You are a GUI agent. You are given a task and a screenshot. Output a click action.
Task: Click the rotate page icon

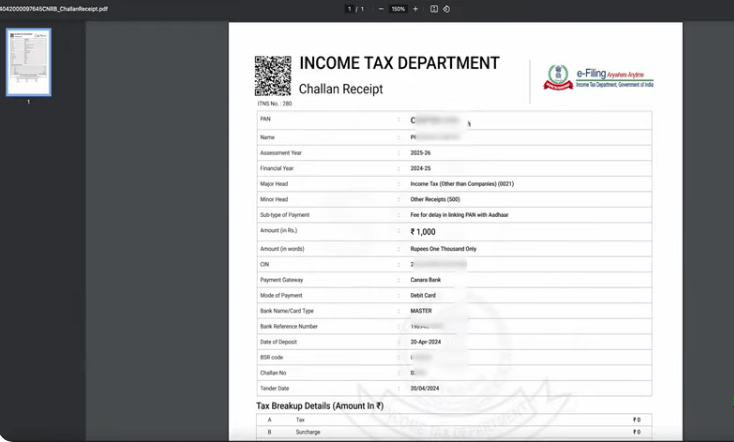point(446,9)
